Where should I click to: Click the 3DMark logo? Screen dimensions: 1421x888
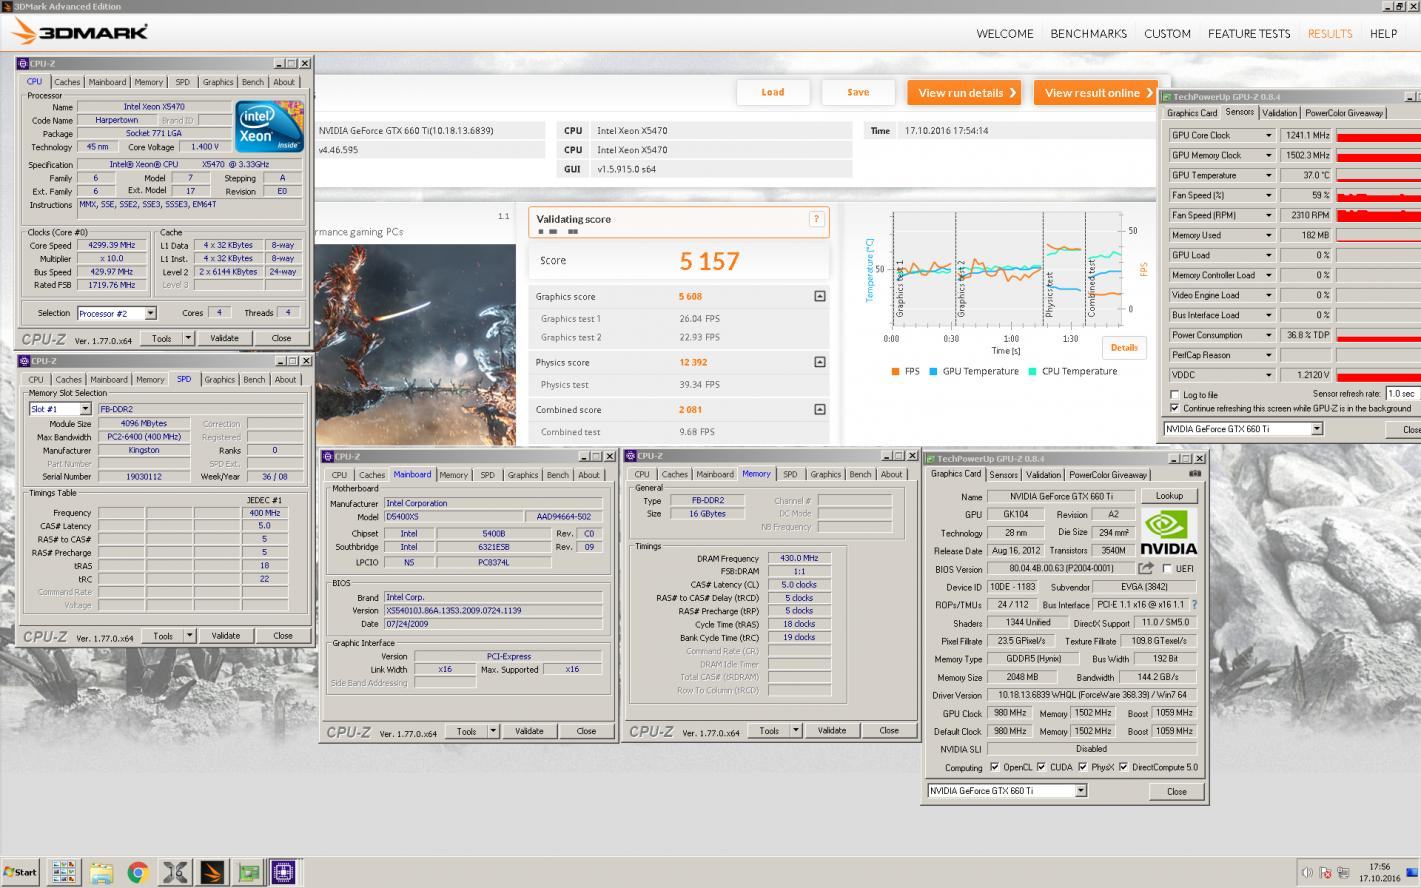80,33
